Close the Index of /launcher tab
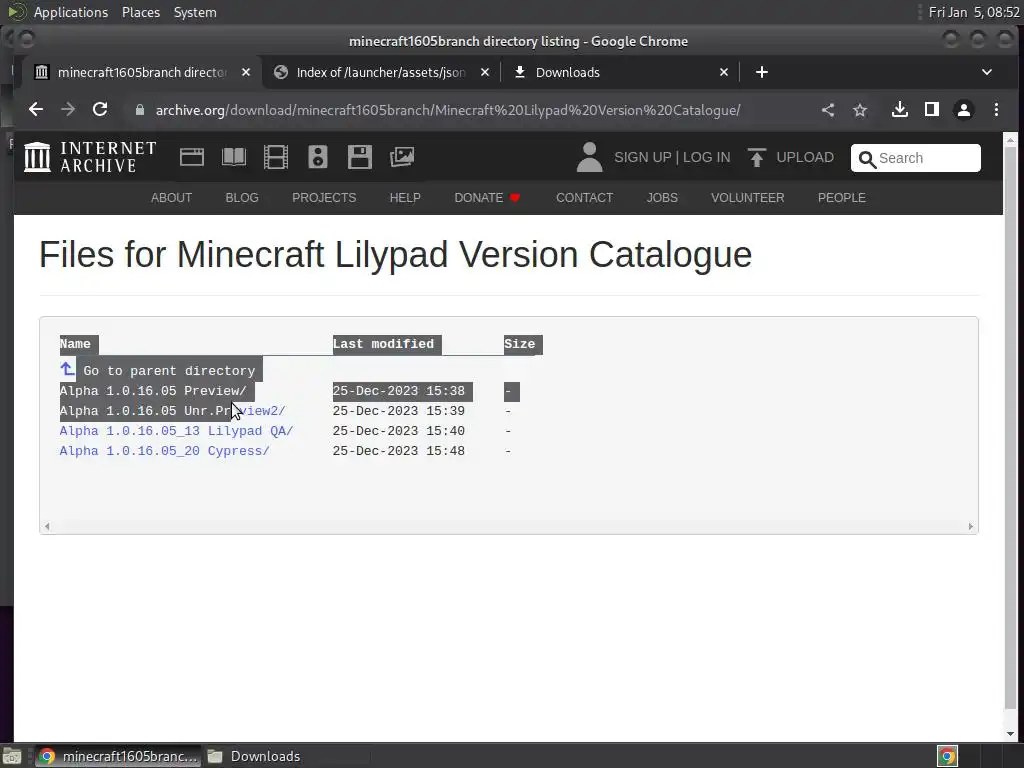 point(485,72)
